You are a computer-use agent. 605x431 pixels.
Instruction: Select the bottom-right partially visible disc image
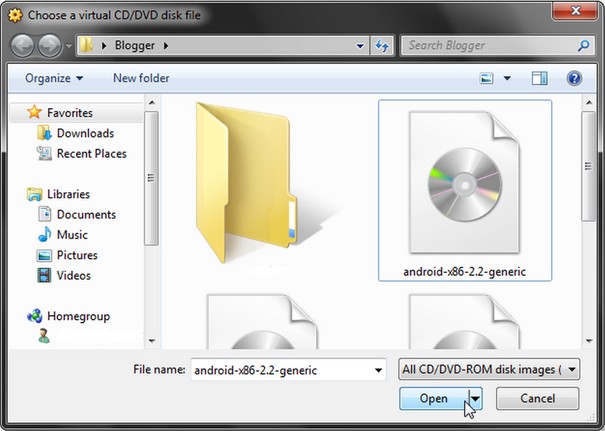pyautogui.click(x=465, y=322)
